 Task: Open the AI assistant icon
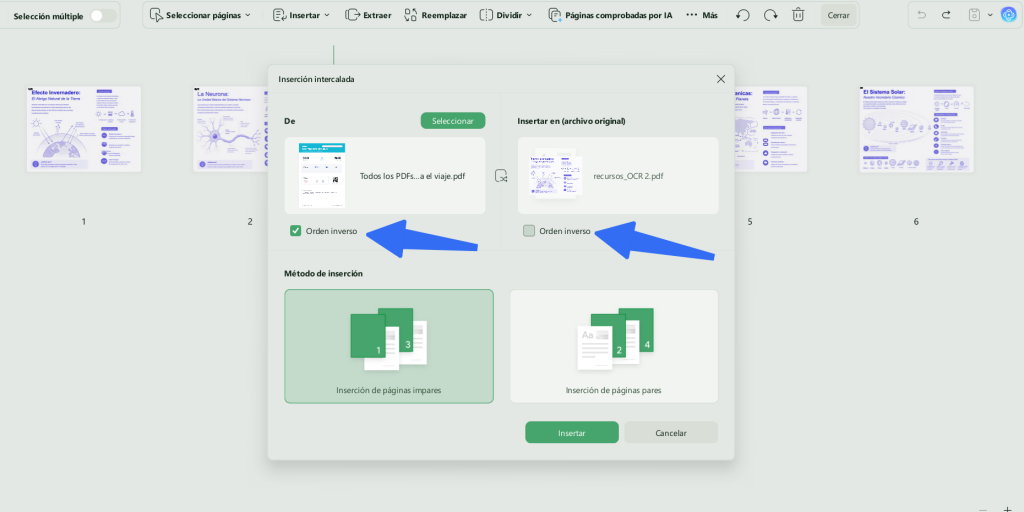1008,14
